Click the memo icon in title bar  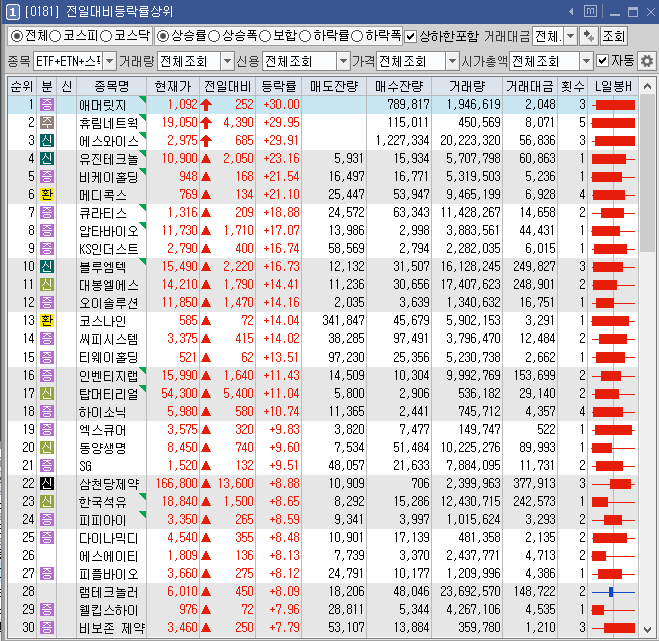point(590,11)
